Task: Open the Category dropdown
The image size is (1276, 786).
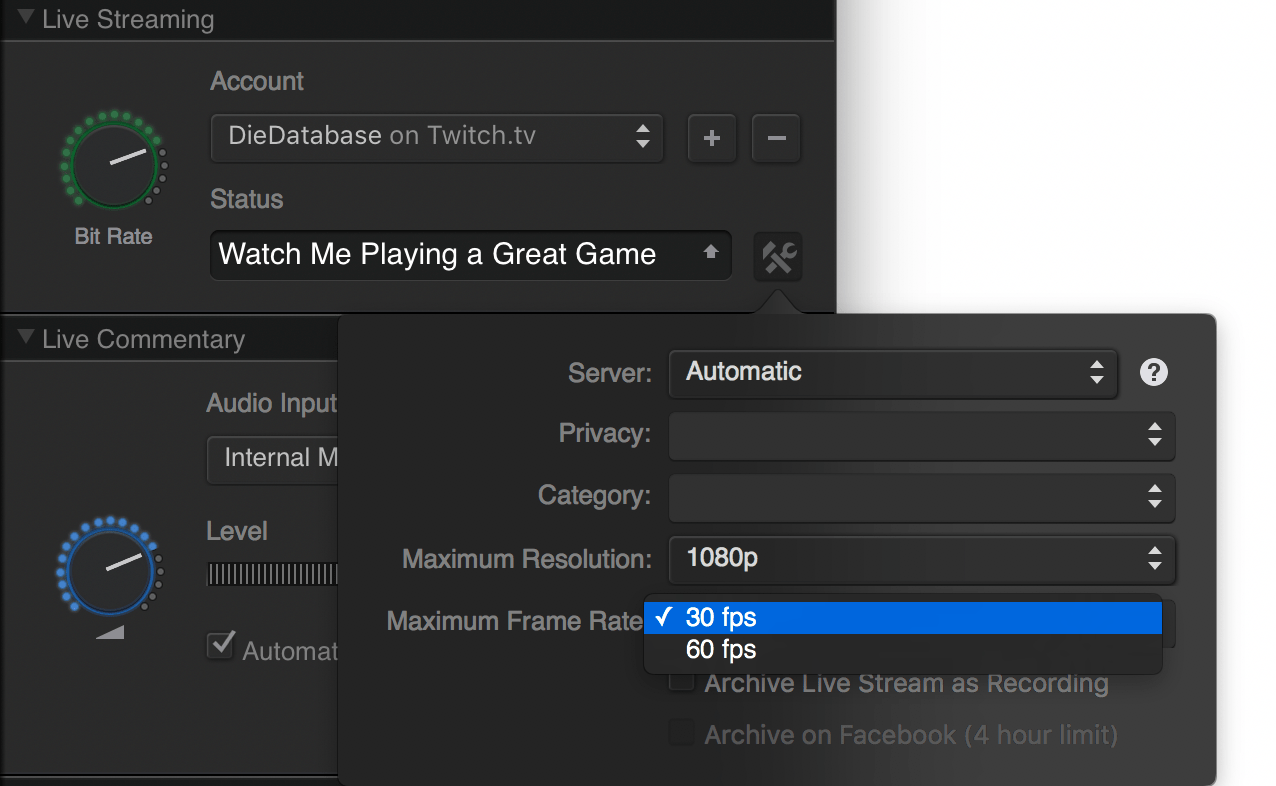Action: 921,498
